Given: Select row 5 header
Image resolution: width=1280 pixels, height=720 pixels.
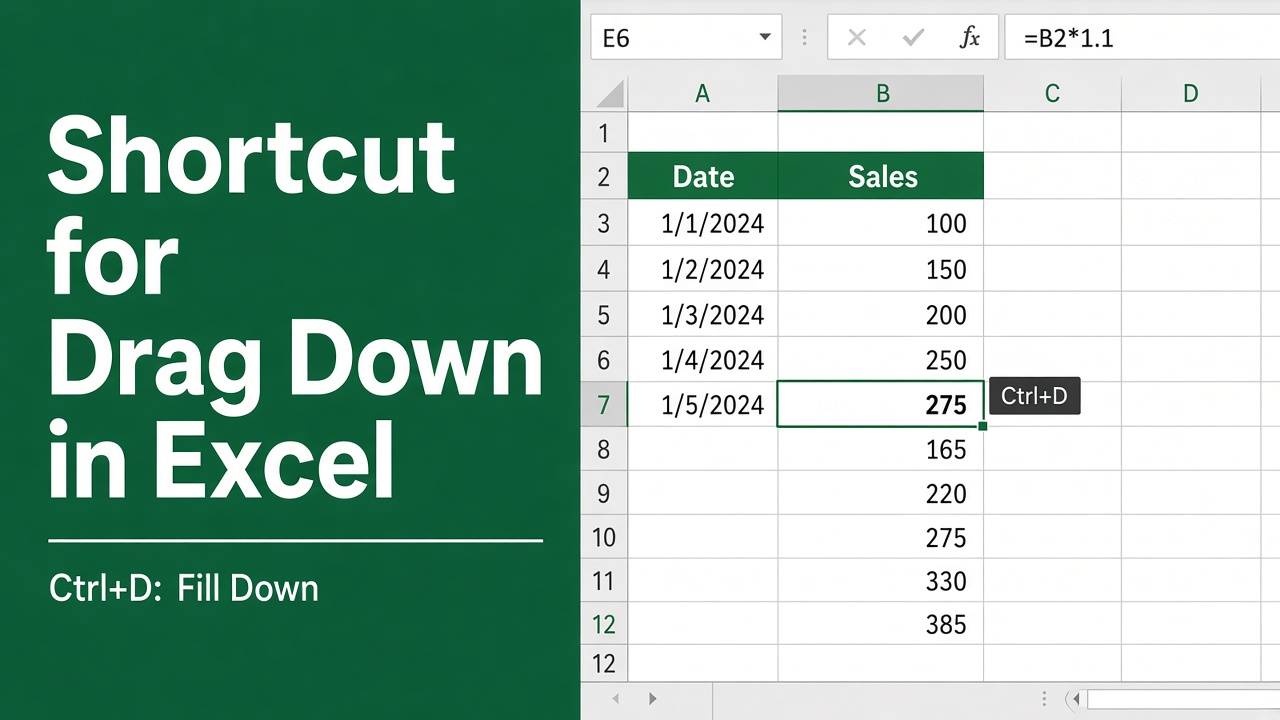Looking at the screenshot, I should (x=604, y=315).
